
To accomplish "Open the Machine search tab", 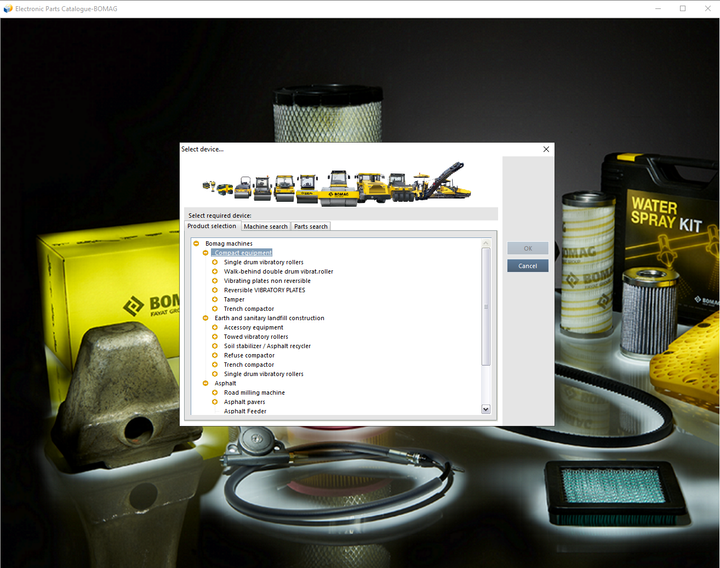I will coord(265,226).
